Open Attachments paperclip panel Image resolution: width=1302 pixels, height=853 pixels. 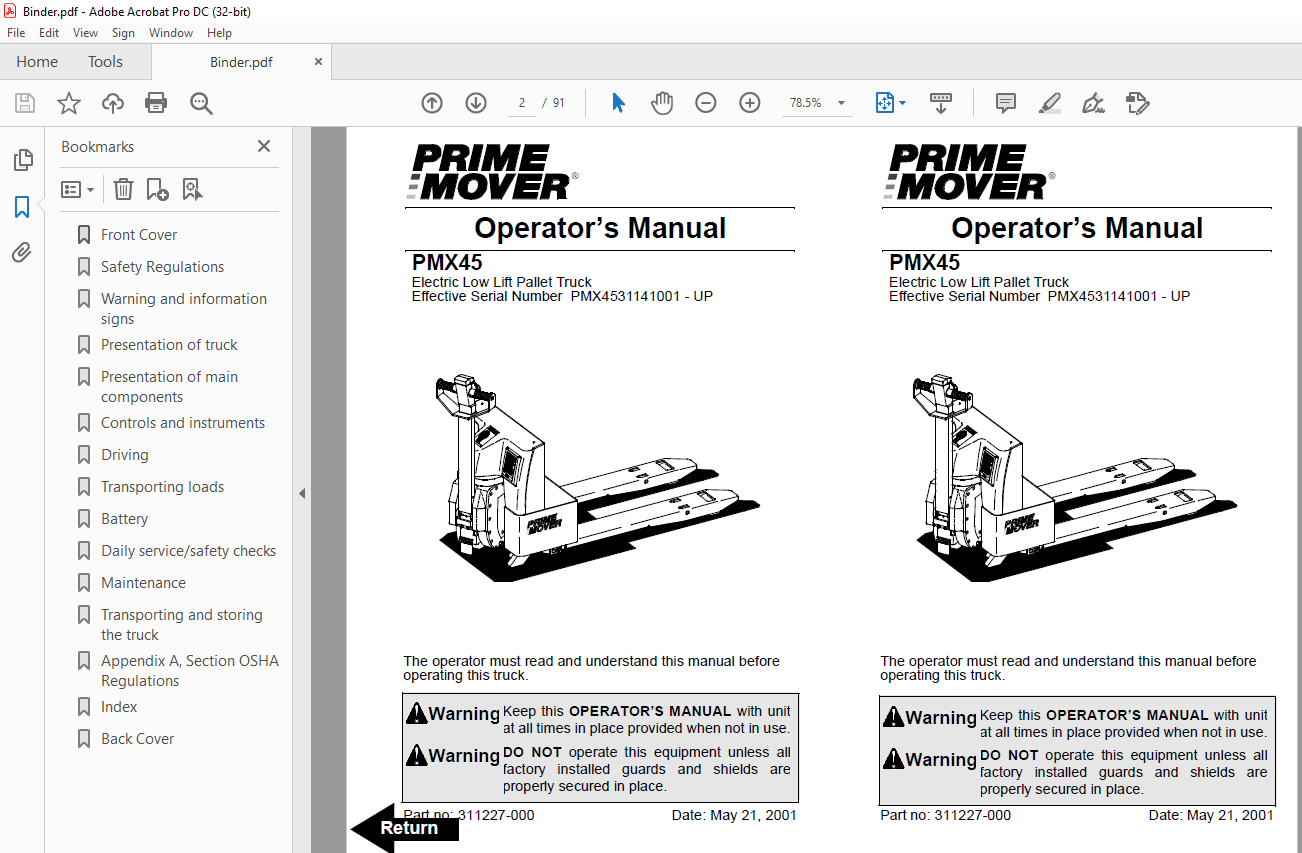[22, 252]
